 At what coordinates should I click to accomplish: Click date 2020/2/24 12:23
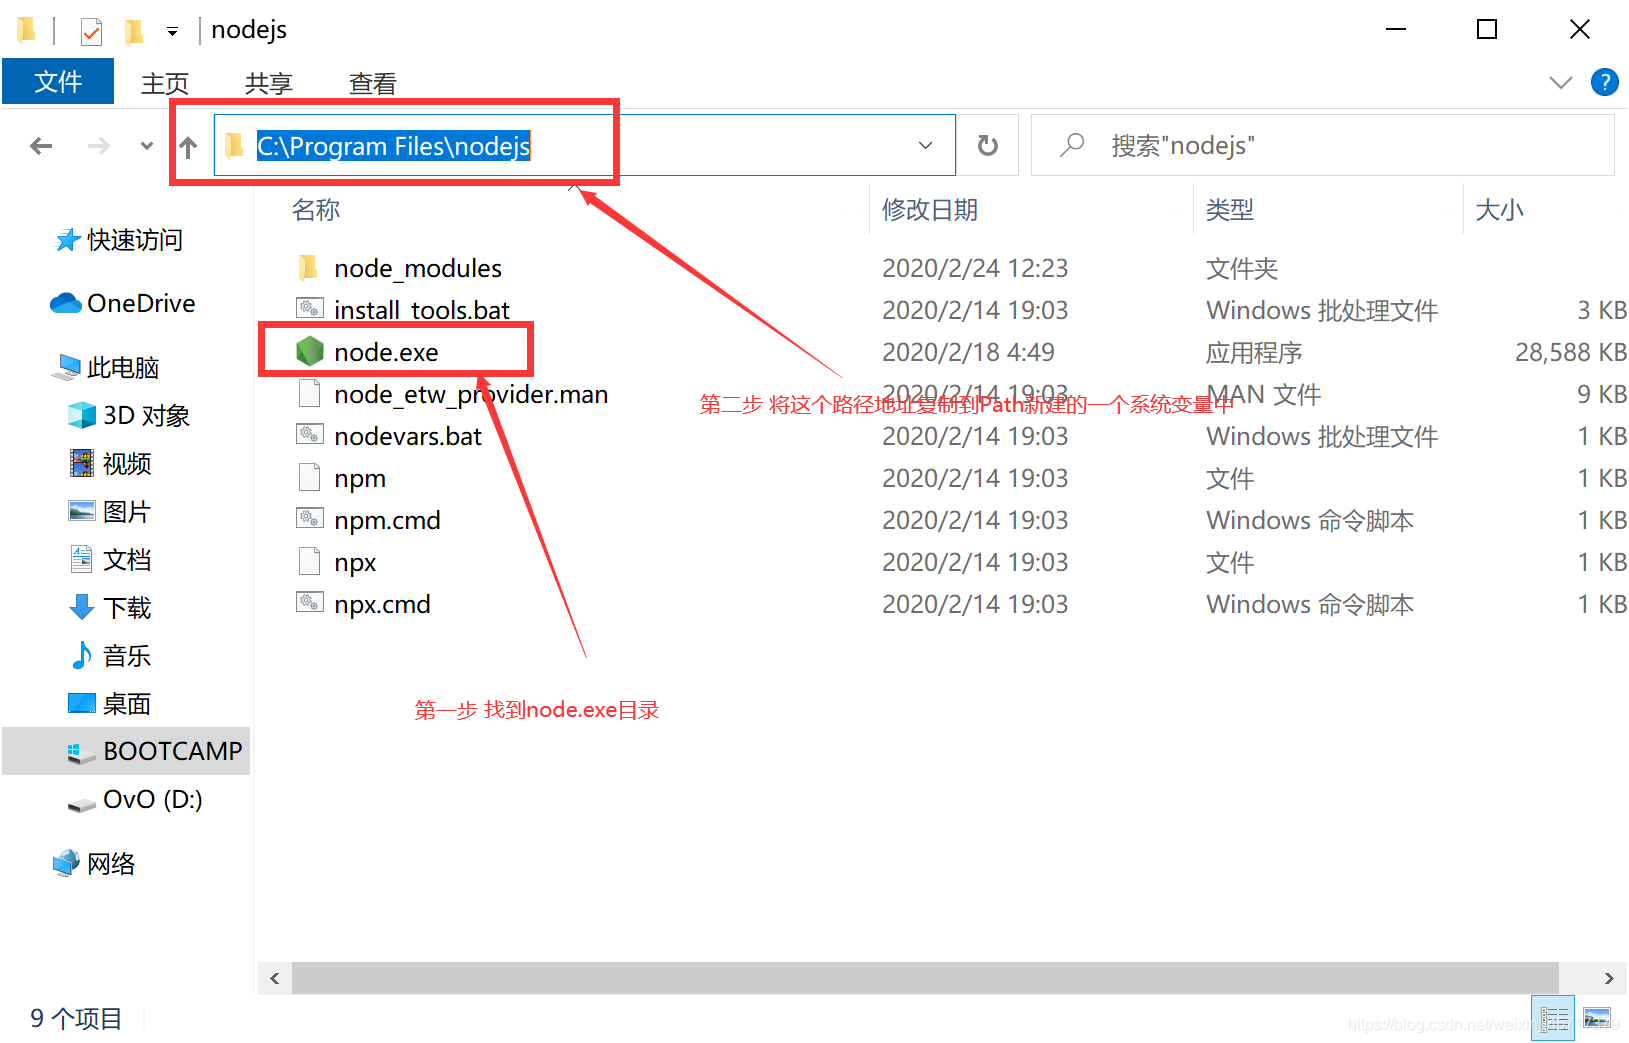click(x=975, y=267)
